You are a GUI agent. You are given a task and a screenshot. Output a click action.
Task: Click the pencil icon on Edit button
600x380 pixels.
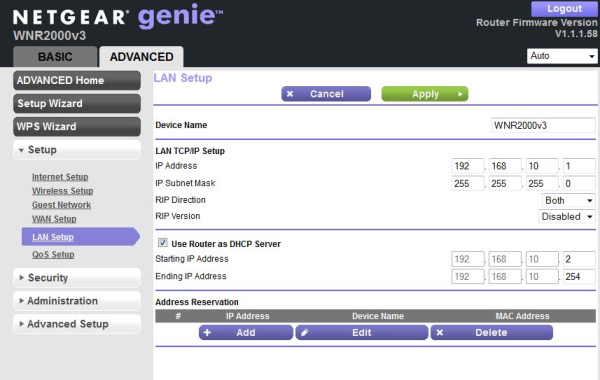[x=305, y=333]
